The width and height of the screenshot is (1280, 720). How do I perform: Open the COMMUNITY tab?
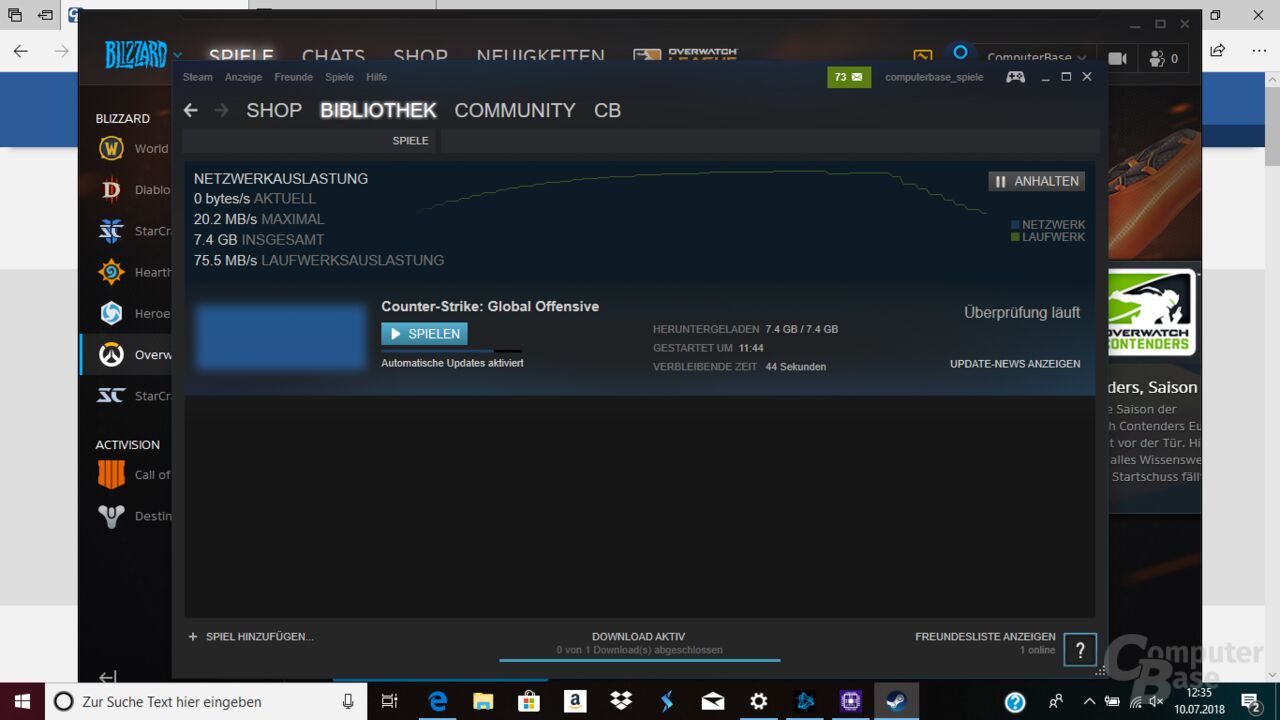[x=515, y=110]
